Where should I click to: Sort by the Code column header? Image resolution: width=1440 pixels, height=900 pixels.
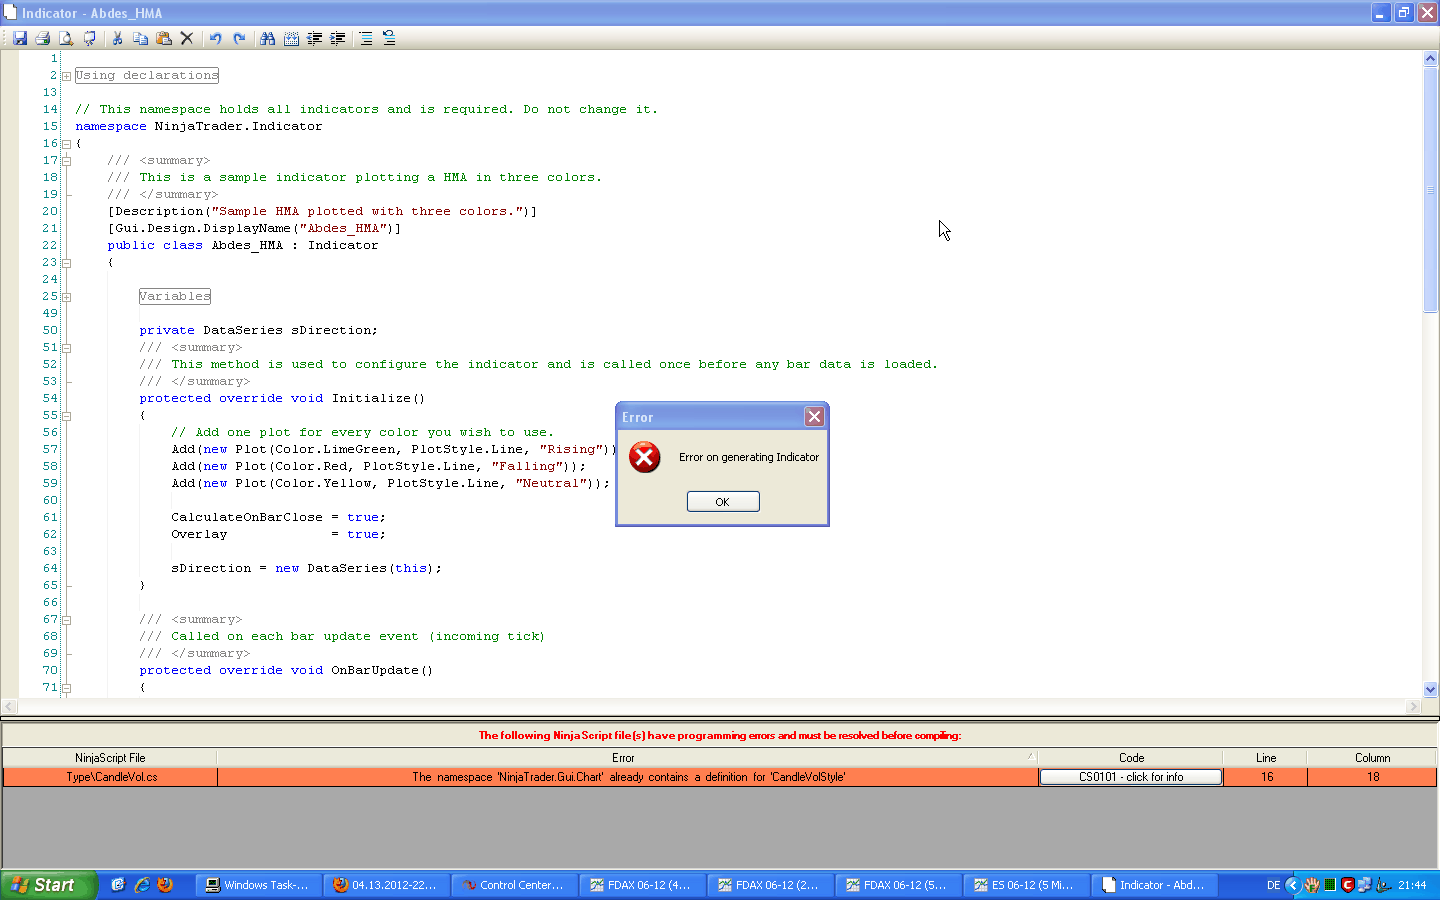point(1131,758)
